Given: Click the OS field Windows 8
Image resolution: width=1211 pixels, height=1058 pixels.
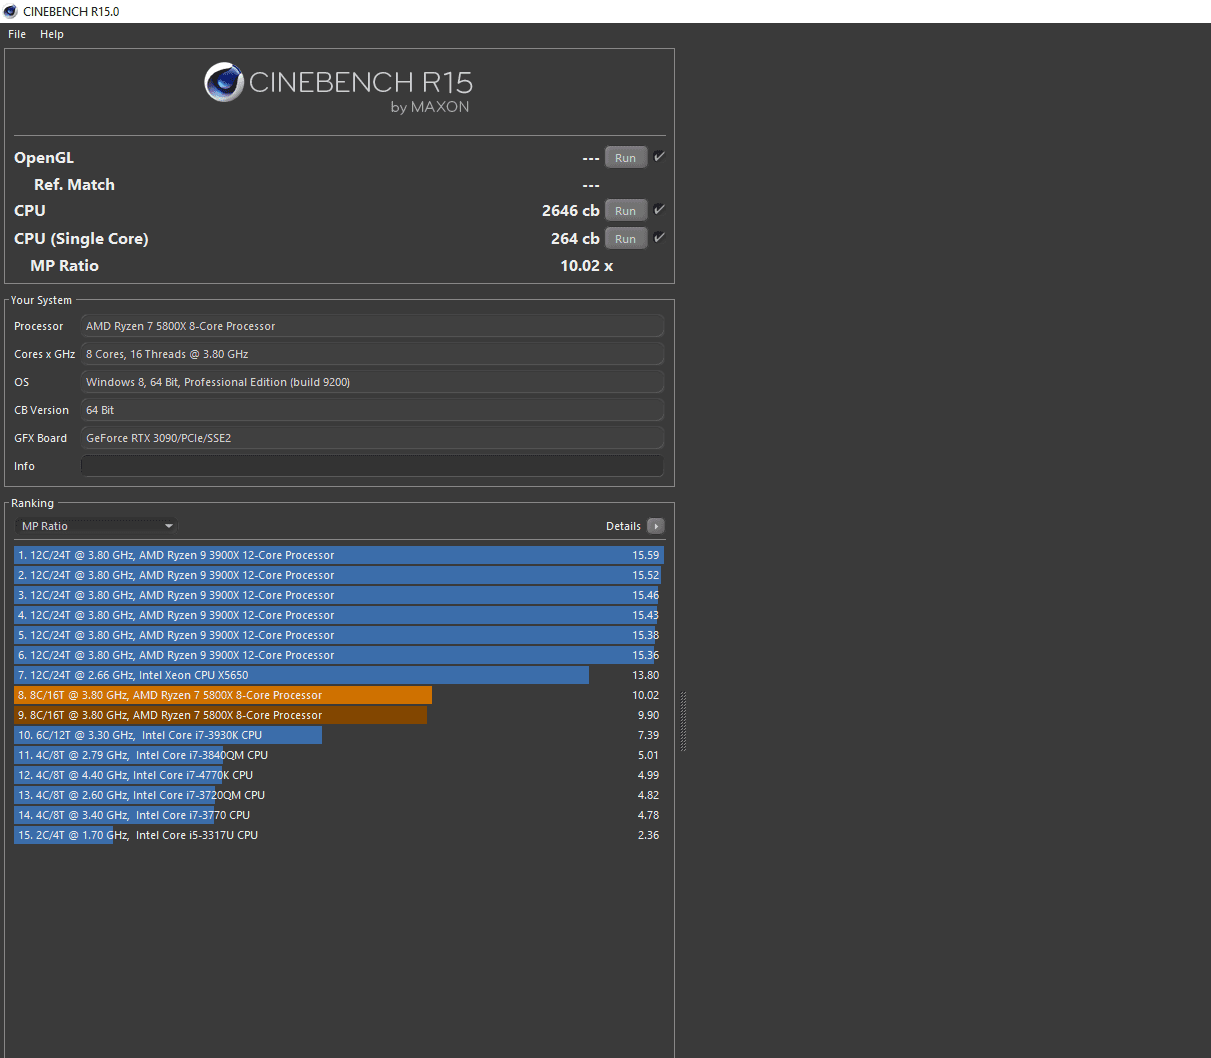Looking at the screenshot, I should [372, 382].
